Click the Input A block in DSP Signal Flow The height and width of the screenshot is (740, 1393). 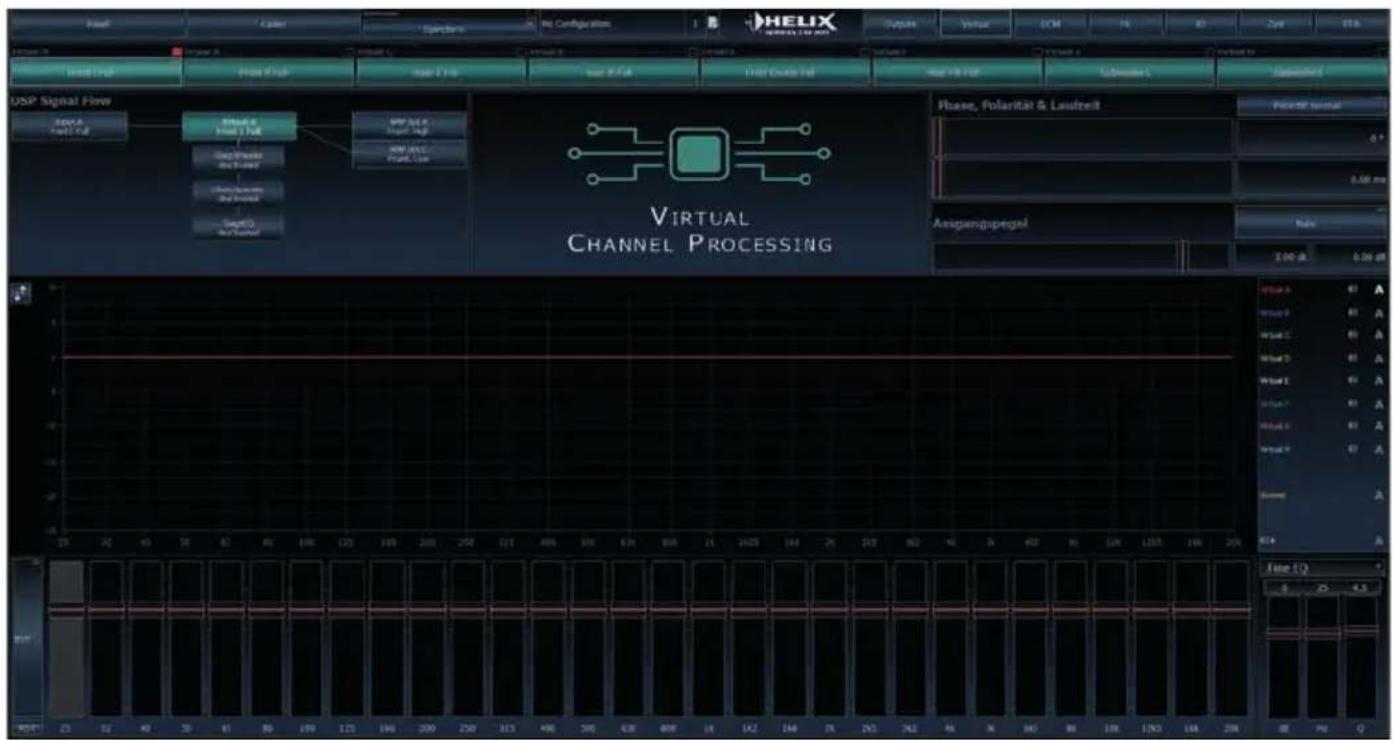click(x=69, y=125)
